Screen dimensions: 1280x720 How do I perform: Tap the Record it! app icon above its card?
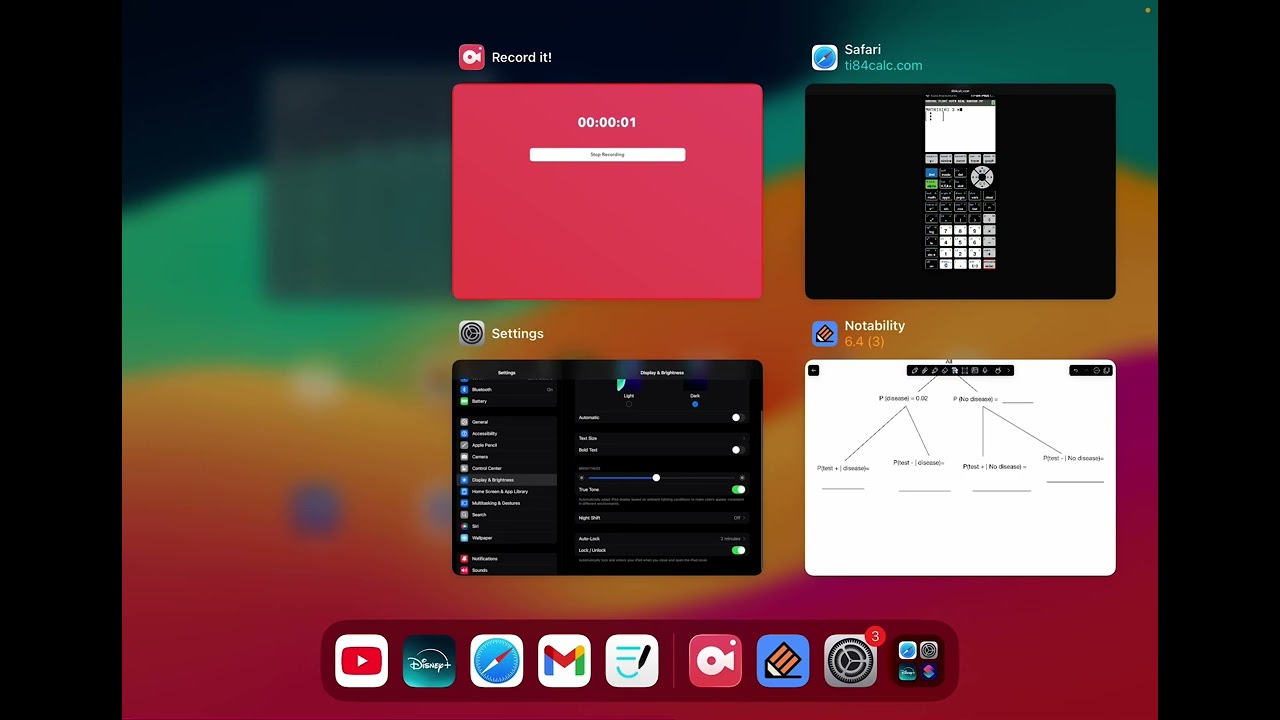tap(472, 57)
